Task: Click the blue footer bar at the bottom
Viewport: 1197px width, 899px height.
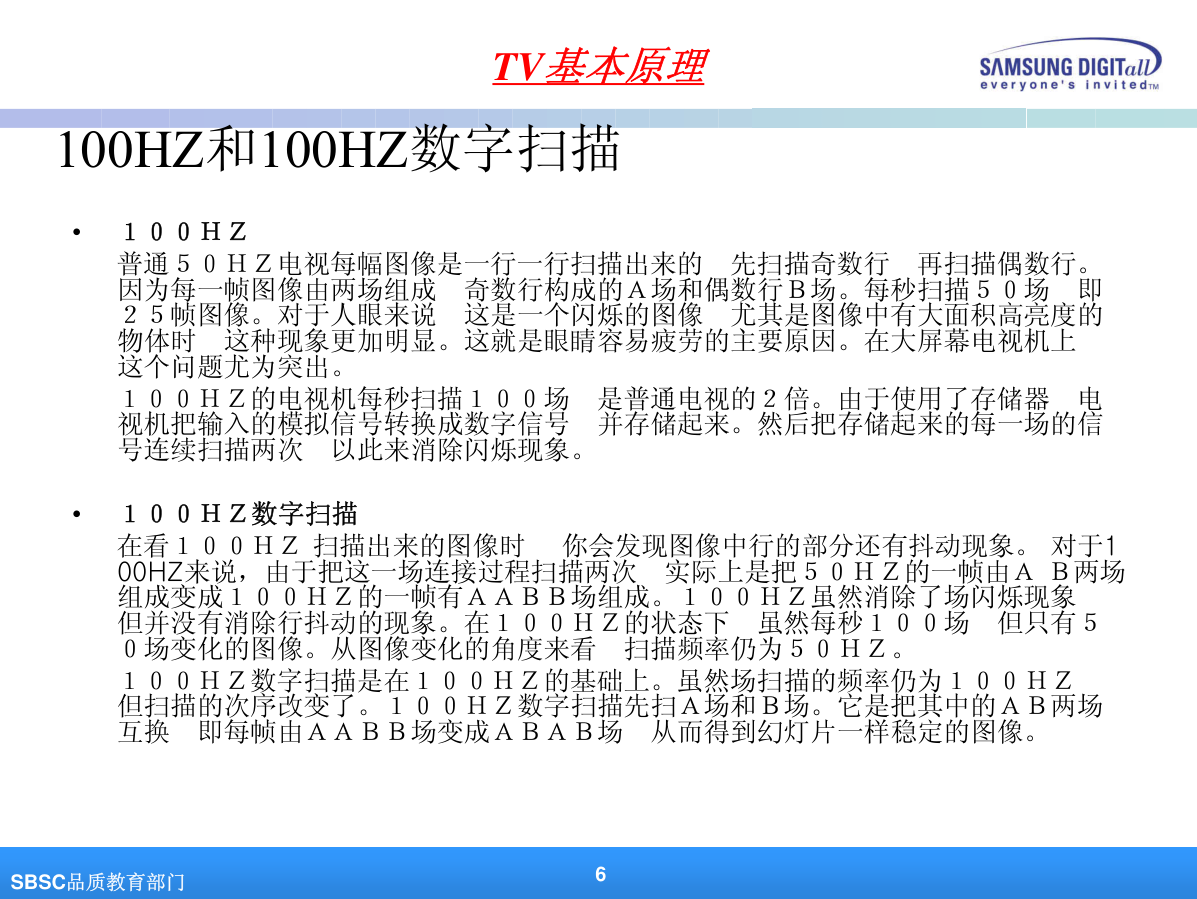Action: pos(900,873)
